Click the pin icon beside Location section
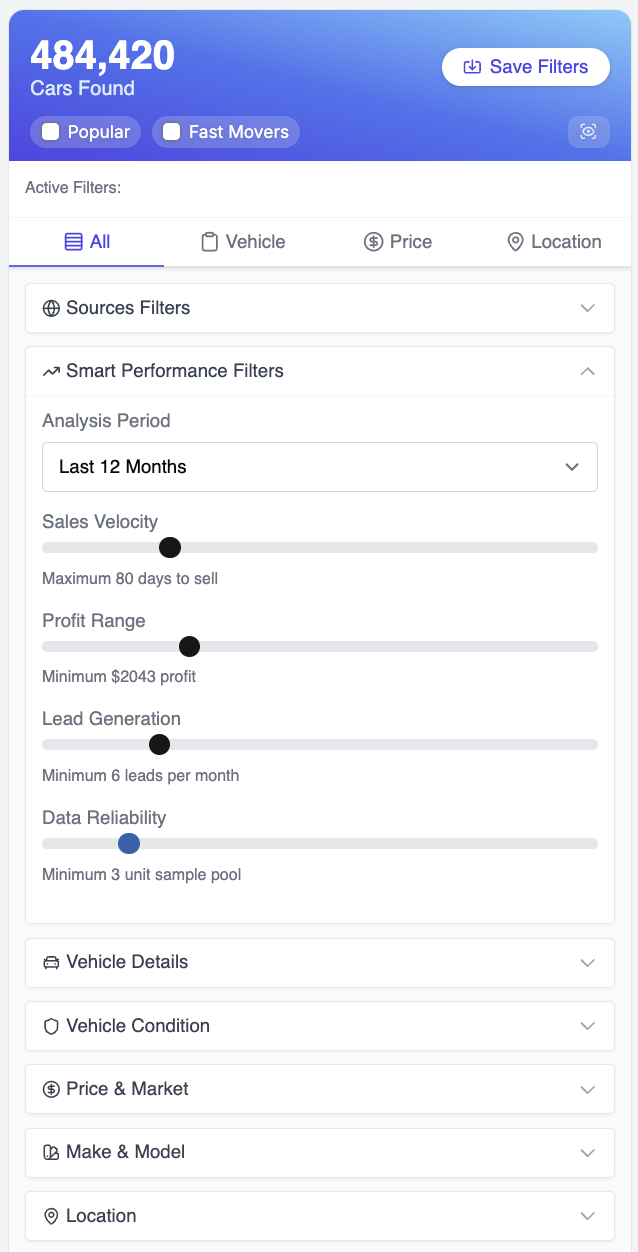 [x=51, y=1216]
